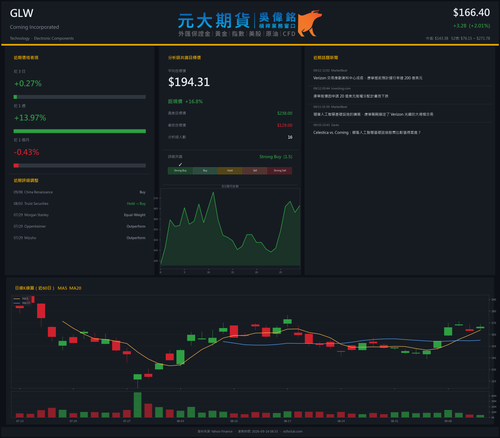The width and height of the screenshot is (500, 438).
Task: Click the tallest green volume bar
Action: pos(137,405)
